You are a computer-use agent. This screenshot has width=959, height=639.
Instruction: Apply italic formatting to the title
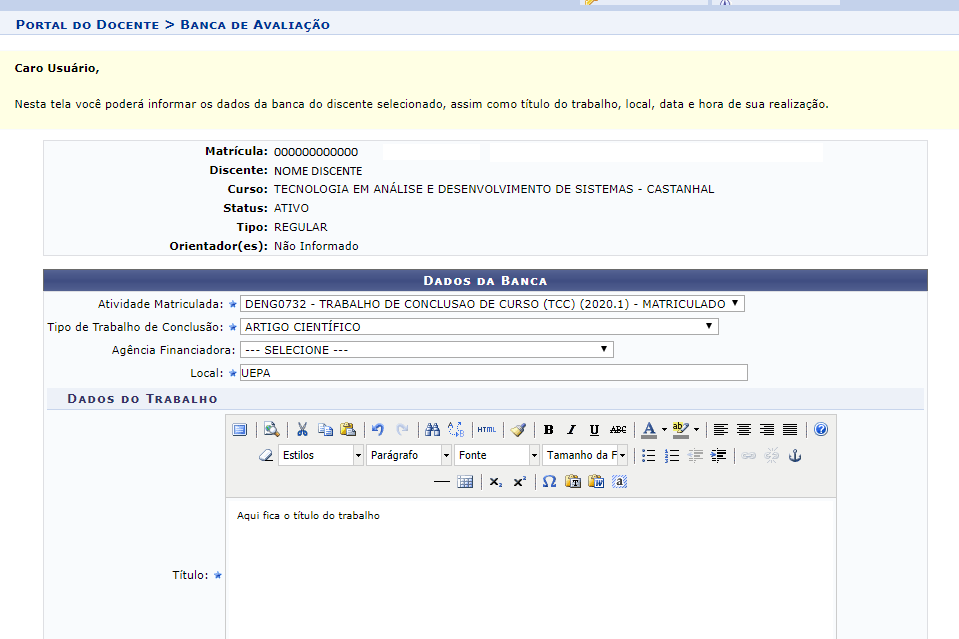(571, 430)
